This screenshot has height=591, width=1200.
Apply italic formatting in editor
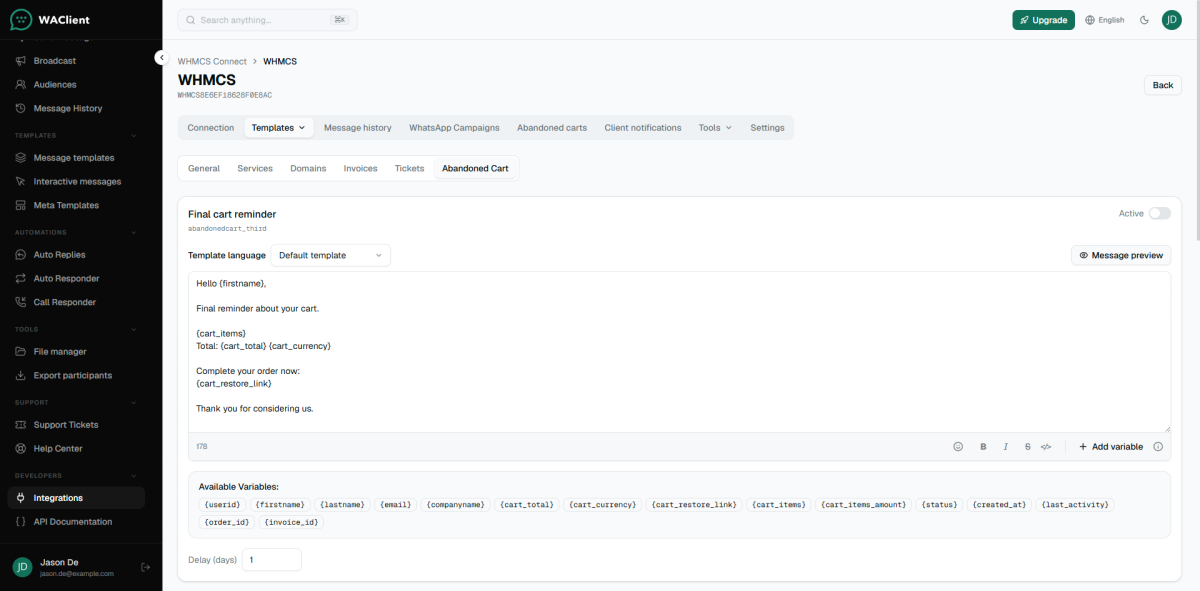[1005, 447]
